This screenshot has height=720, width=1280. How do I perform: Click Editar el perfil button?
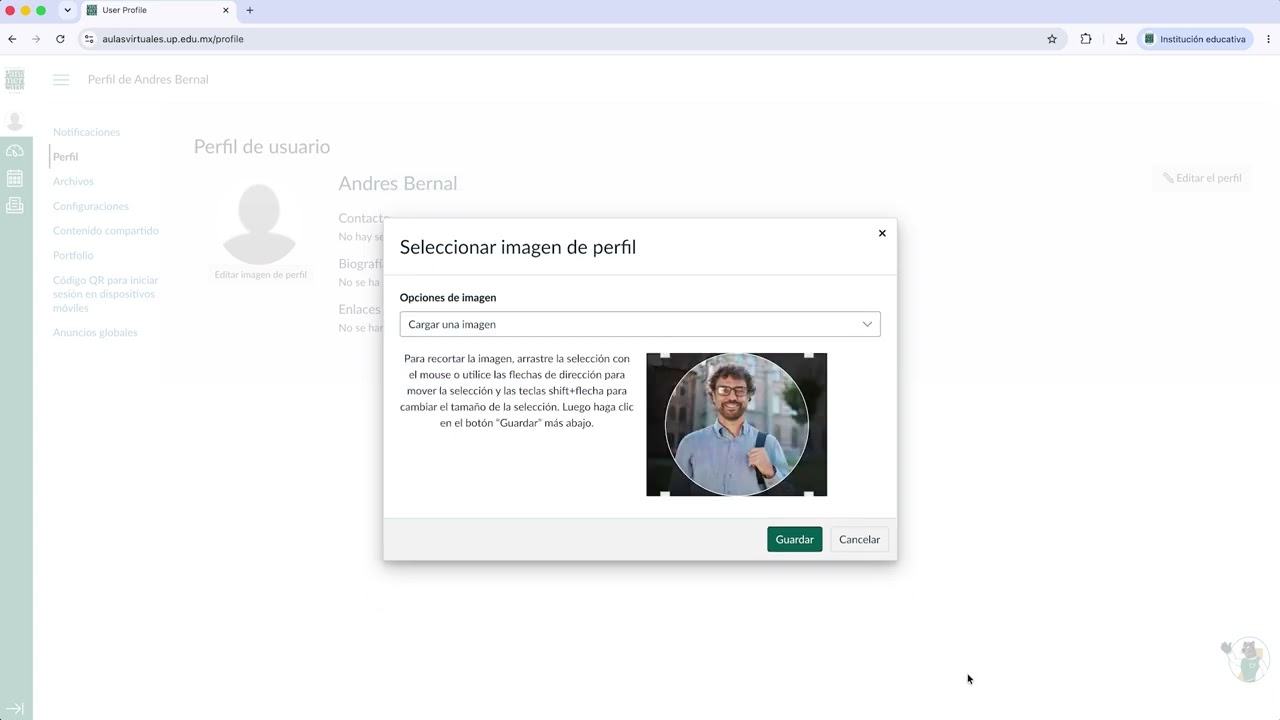tap(1202, 178)
